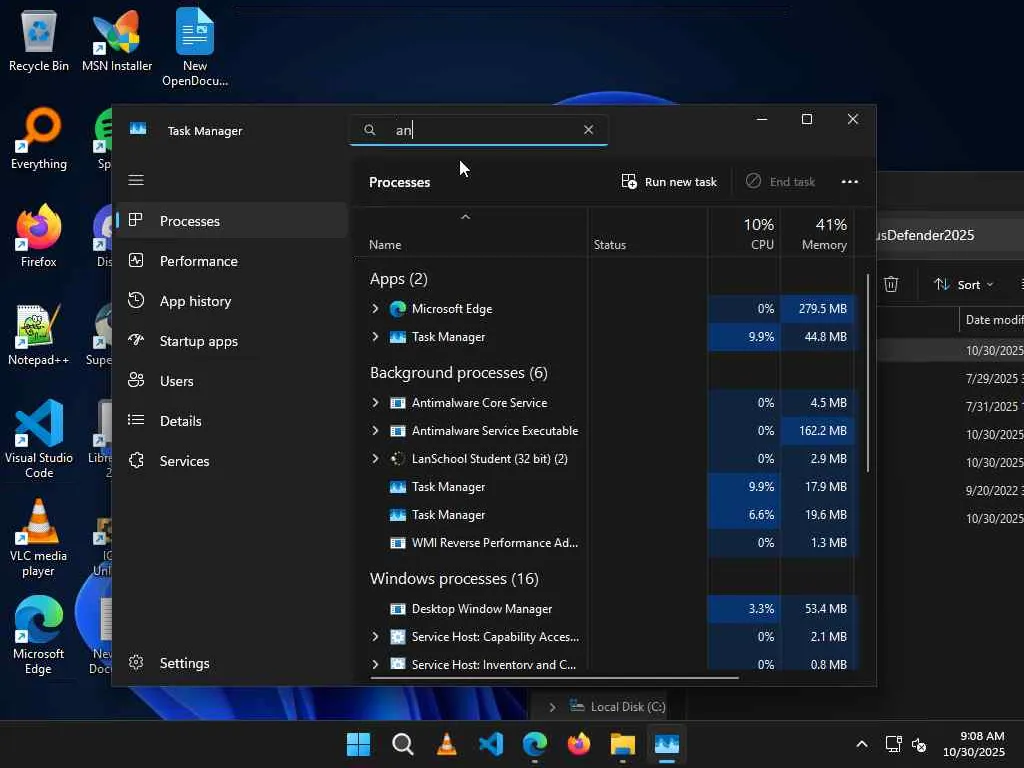Image resolution: width=1024 pixels, height=768 pixels.
Task: Switch to the Processes page
Action: coord(232,221)
